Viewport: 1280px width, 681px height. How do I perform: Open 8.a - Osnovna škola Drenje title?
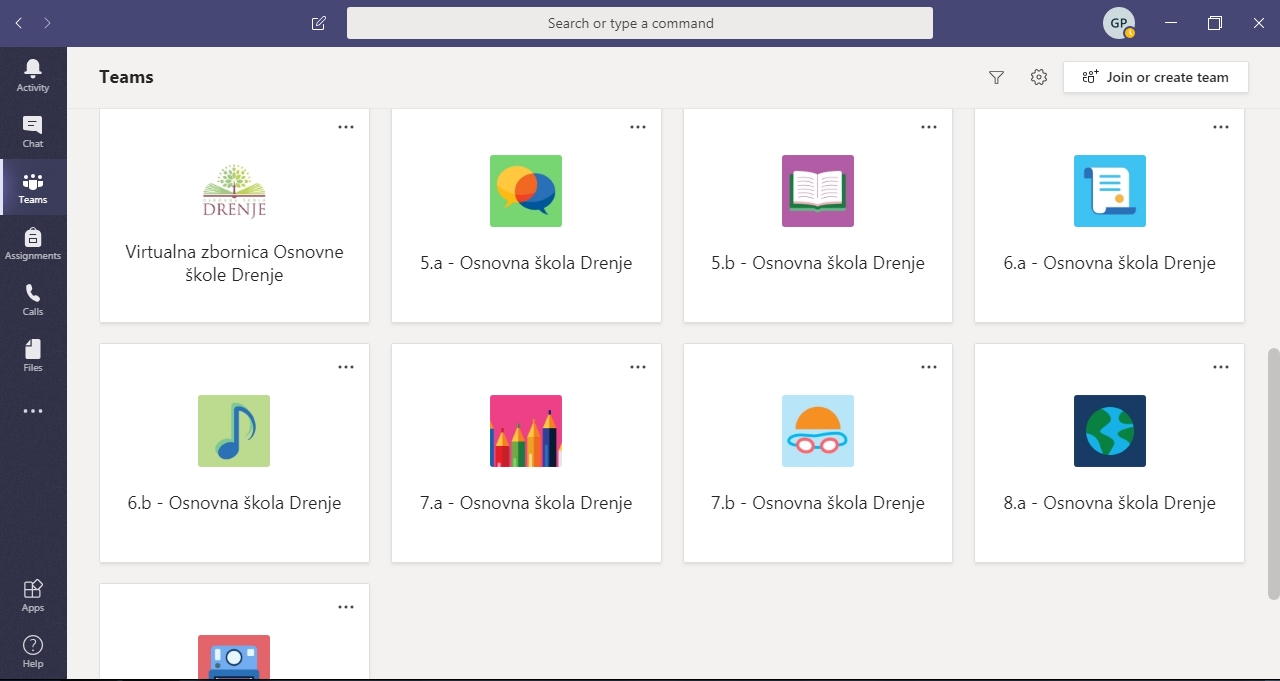(1110, 503)
